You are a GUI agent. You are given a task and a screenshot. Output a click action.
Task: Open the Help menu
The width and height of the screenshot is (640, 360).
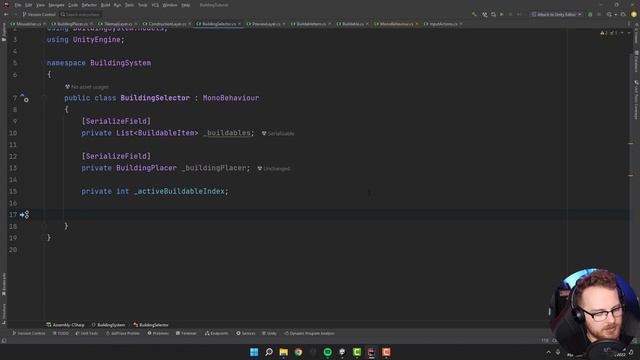click(186, 5)
